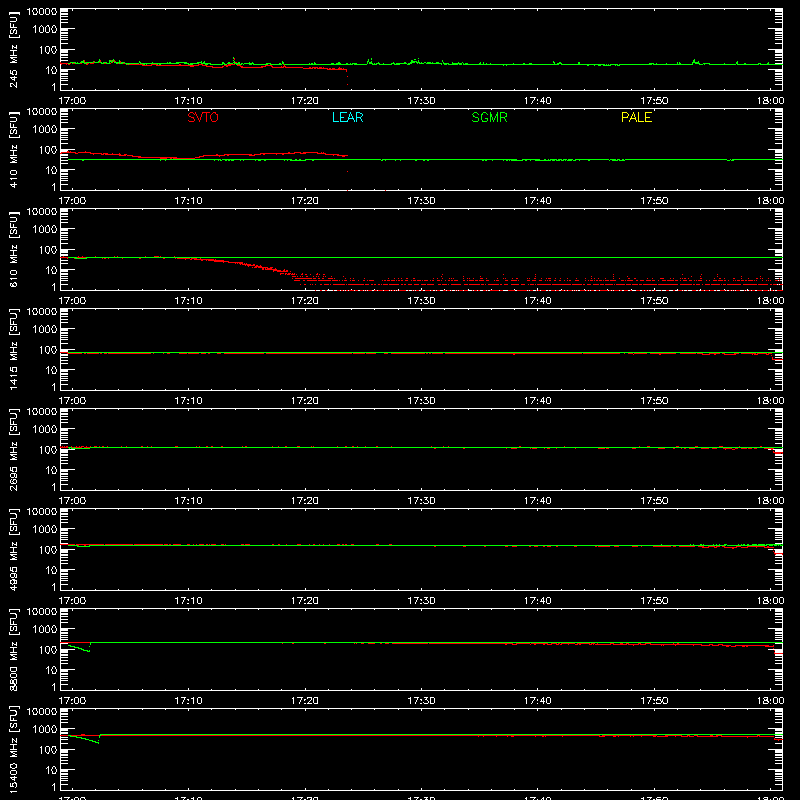Image resolution: width=800 pixels, height=800 pixels.
Task: Click the red SVTO legend label
Action: (203, 117)
